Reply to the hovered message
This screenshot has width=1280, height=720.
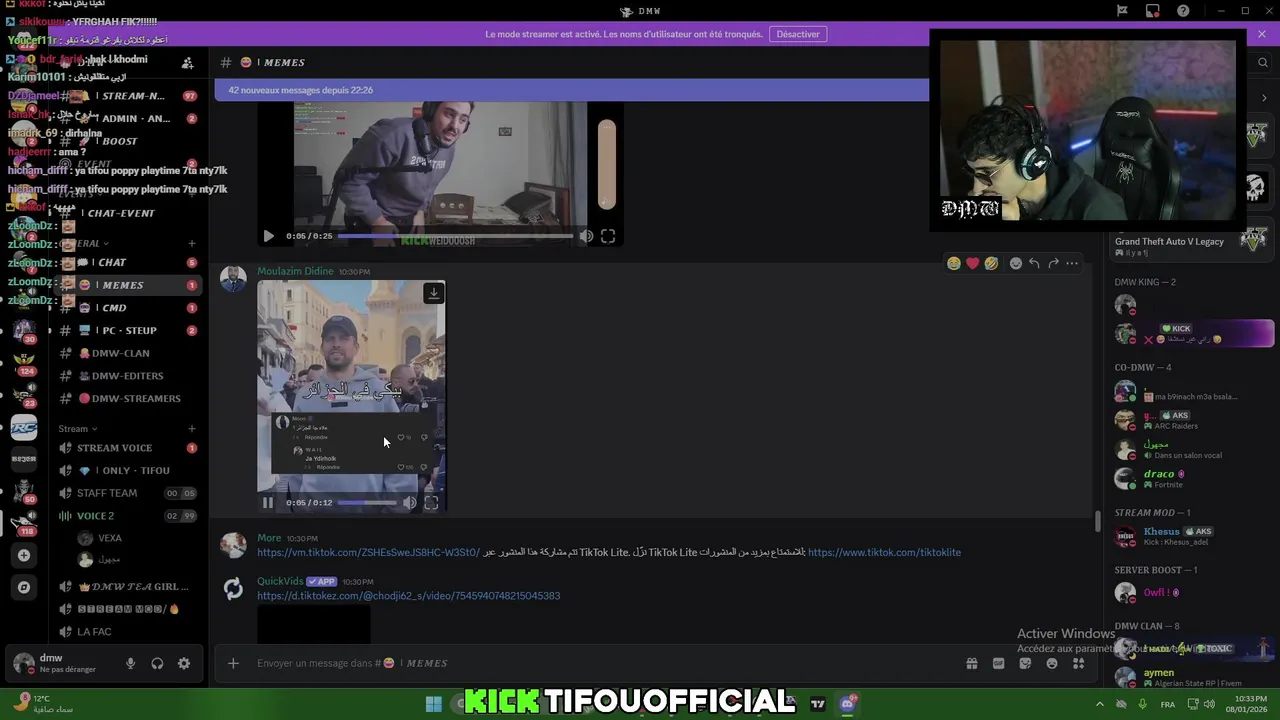tap(1034, 263)
